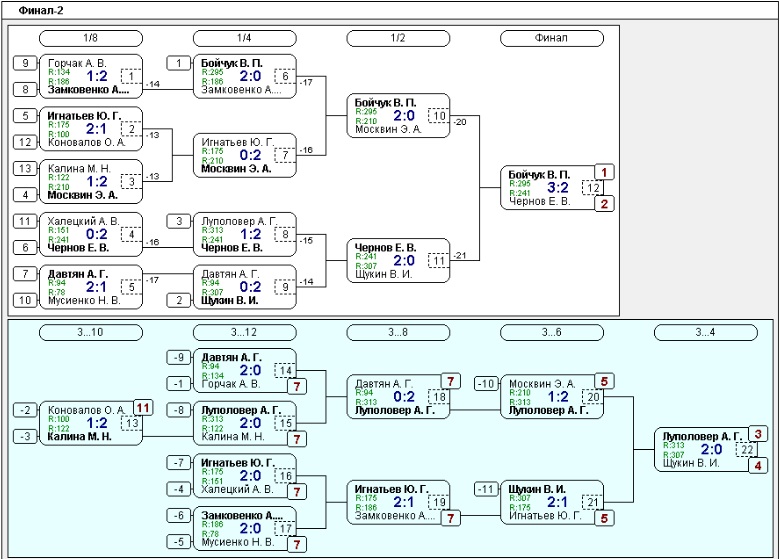Click the -21 loser label after Чернов semifinal

coord(460,256)
